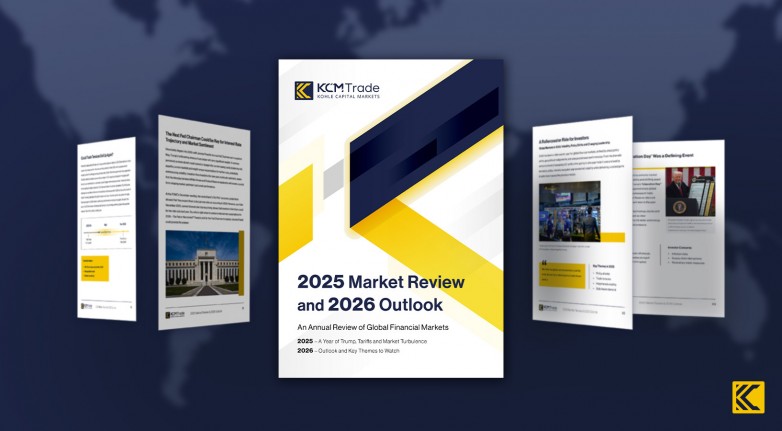Click the KCM Trade footer logo on Fed Chairman page
The width and height of the screenshot is (782, 431).
175,315
